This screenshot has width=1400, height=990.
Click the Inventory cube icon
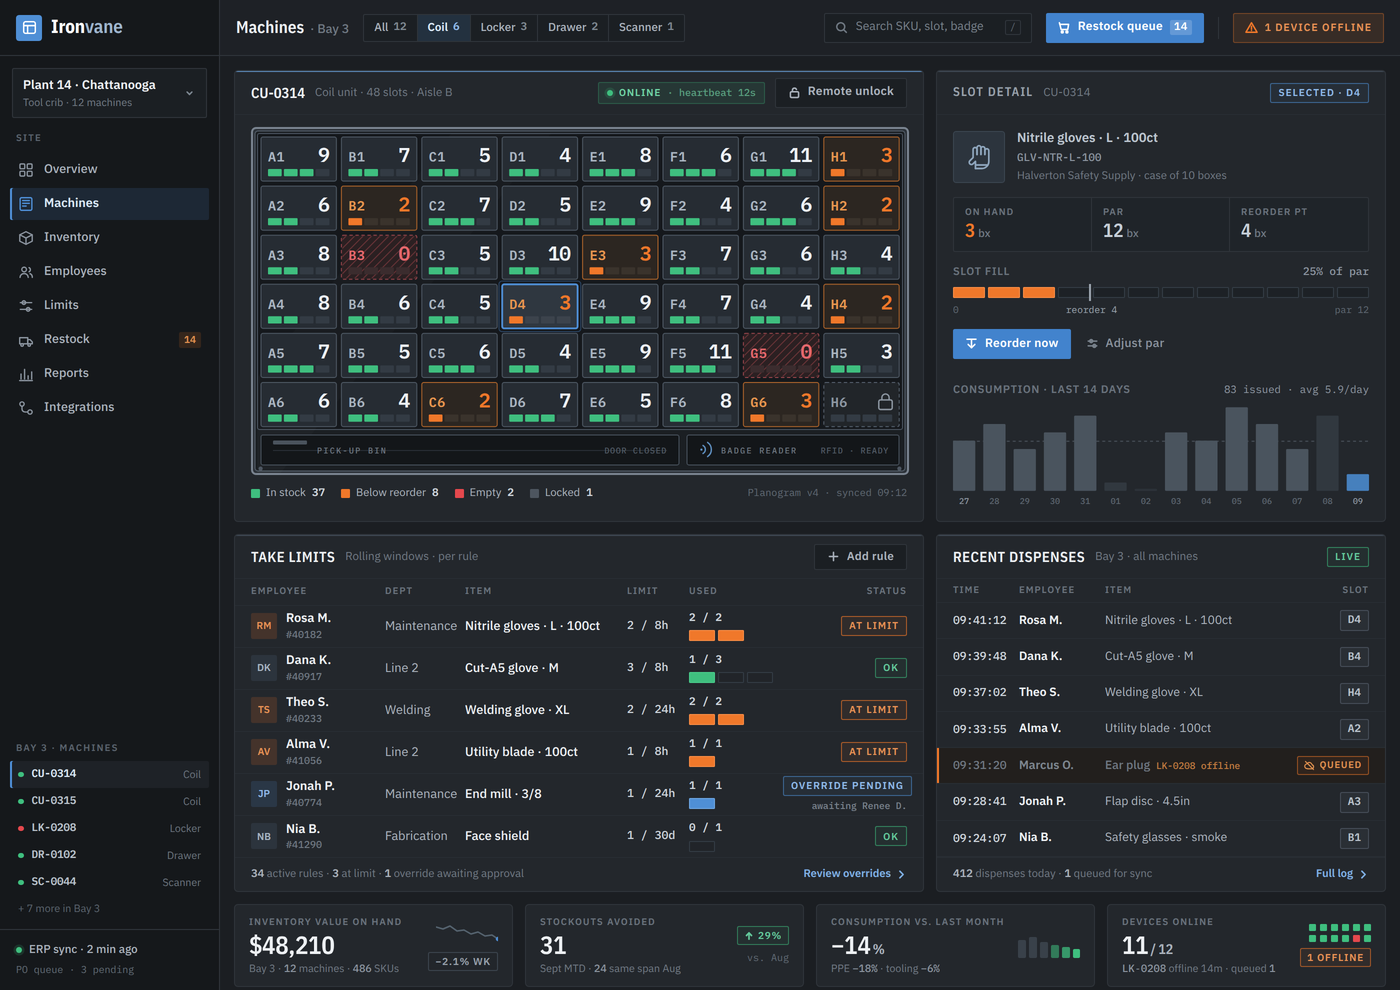coord(26,238)
